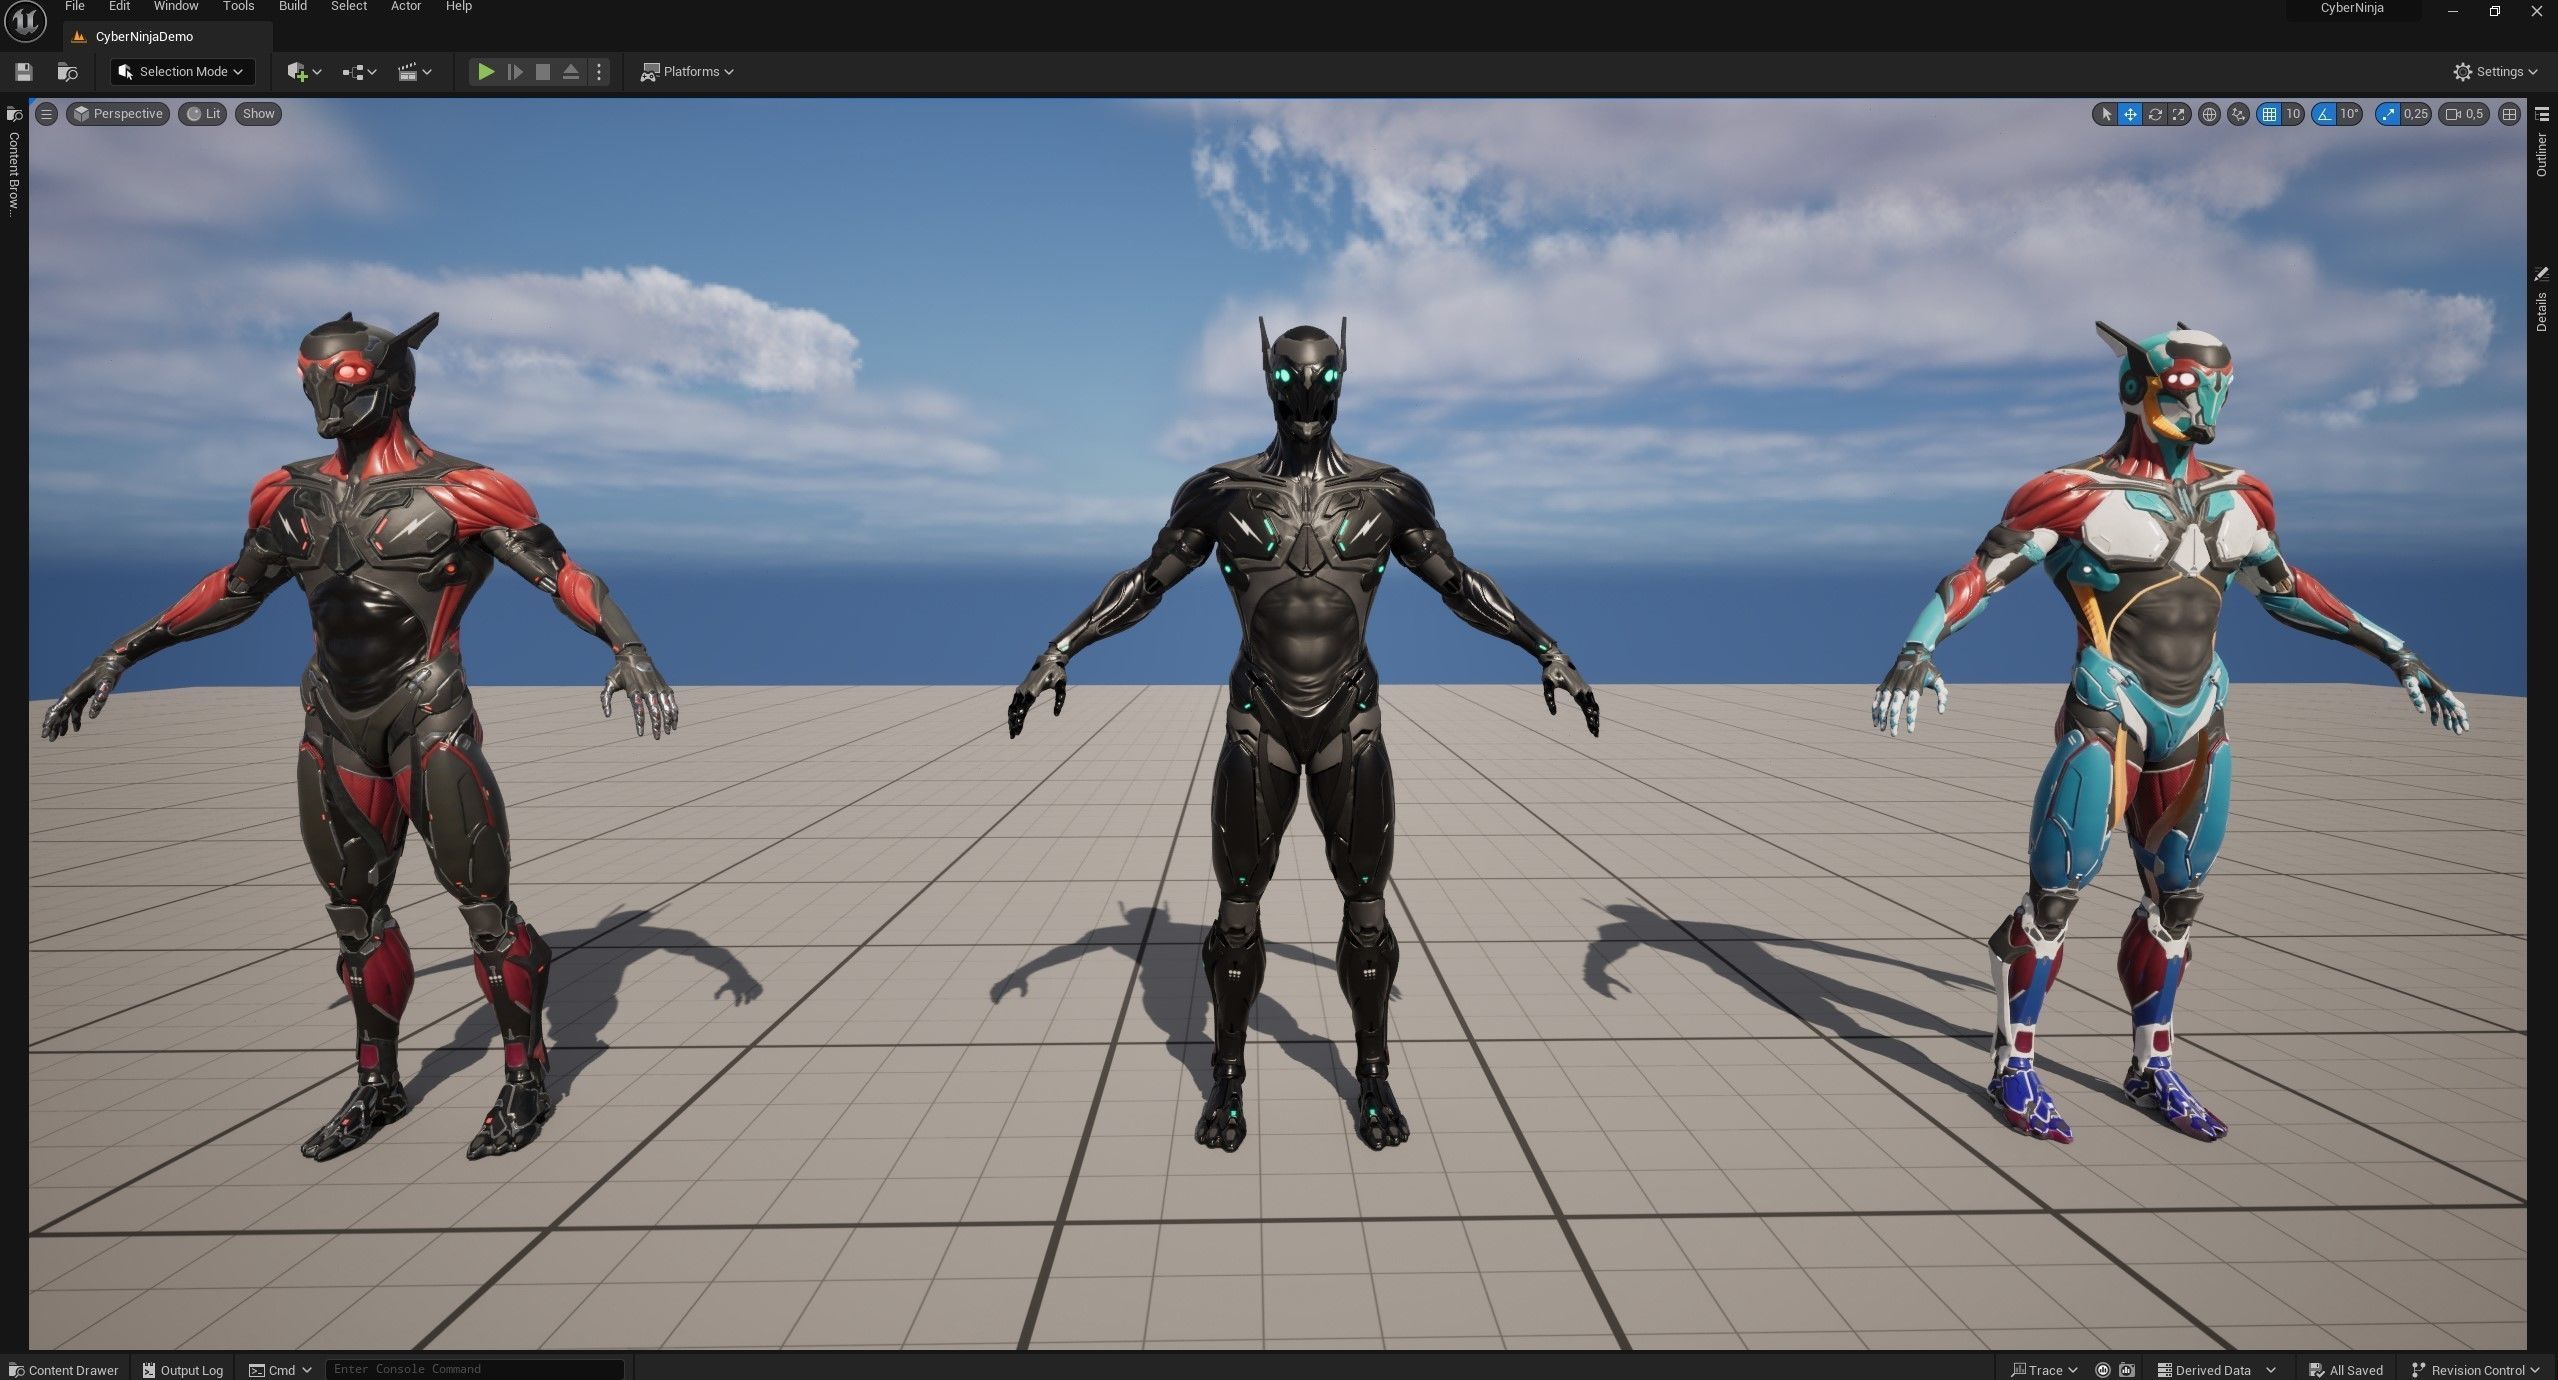Viewport: 2558px width, 1380px height.
Task: Open the Content Drawer
Action: coord(64,1369)
